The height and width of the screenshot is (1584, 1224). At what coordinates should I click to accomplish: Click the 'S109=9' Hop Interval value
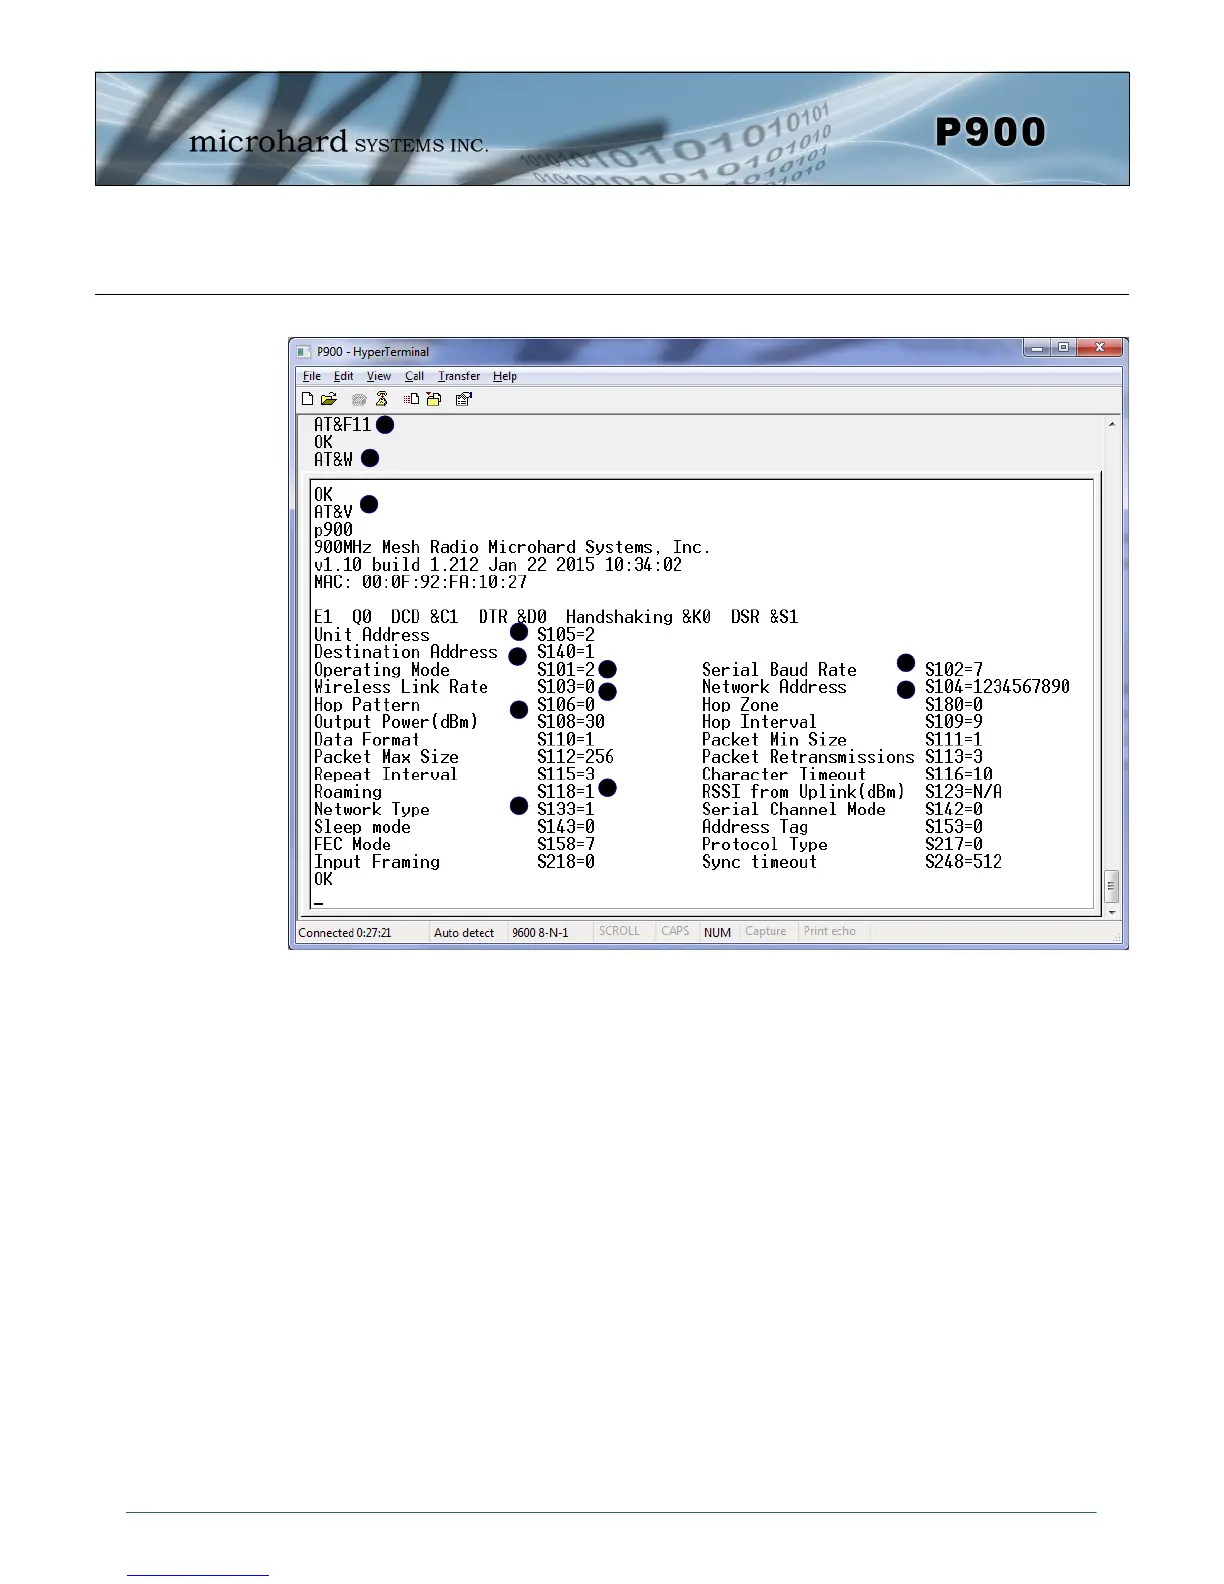click(x=954, y=722)
